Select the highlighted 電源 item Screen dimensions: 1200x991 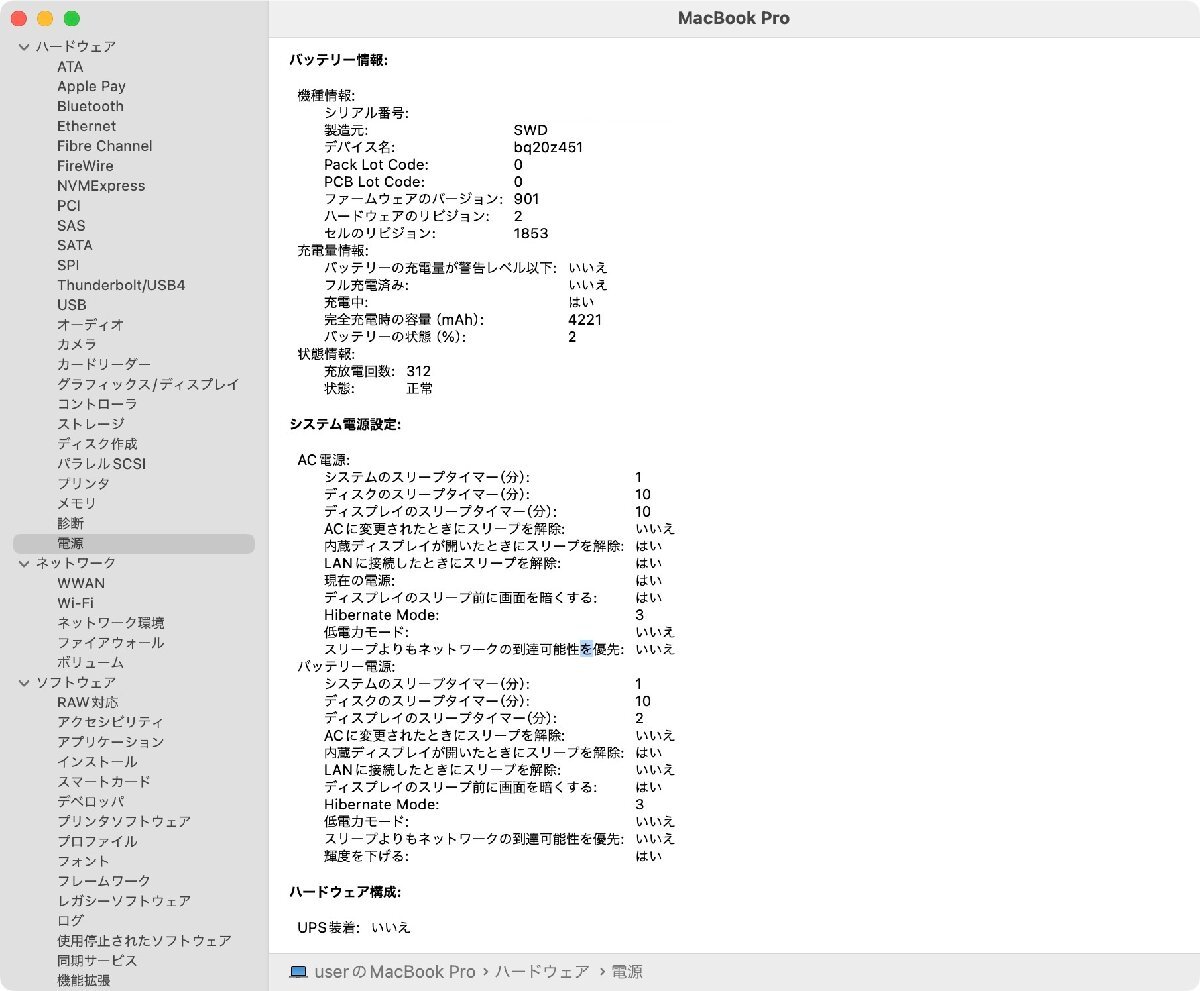point(134,543)
